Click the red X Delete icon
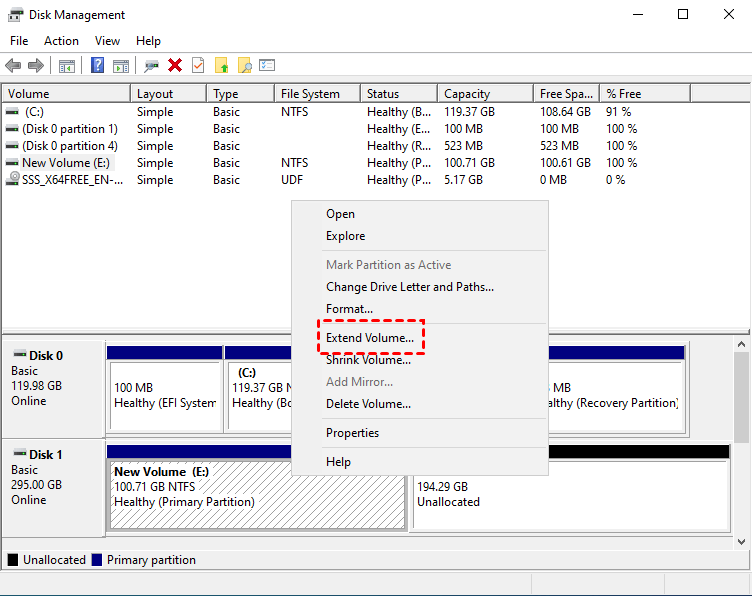 pyautogui.click(x=175, y=65)
